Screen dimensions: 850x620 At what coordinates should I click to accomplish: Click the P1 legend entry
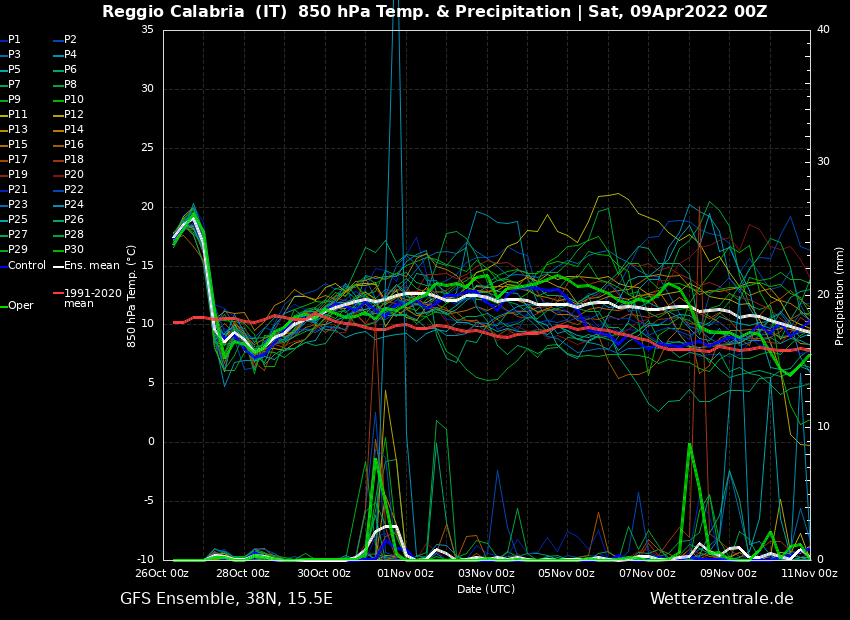pyautogui.click(x=14, y=40)
